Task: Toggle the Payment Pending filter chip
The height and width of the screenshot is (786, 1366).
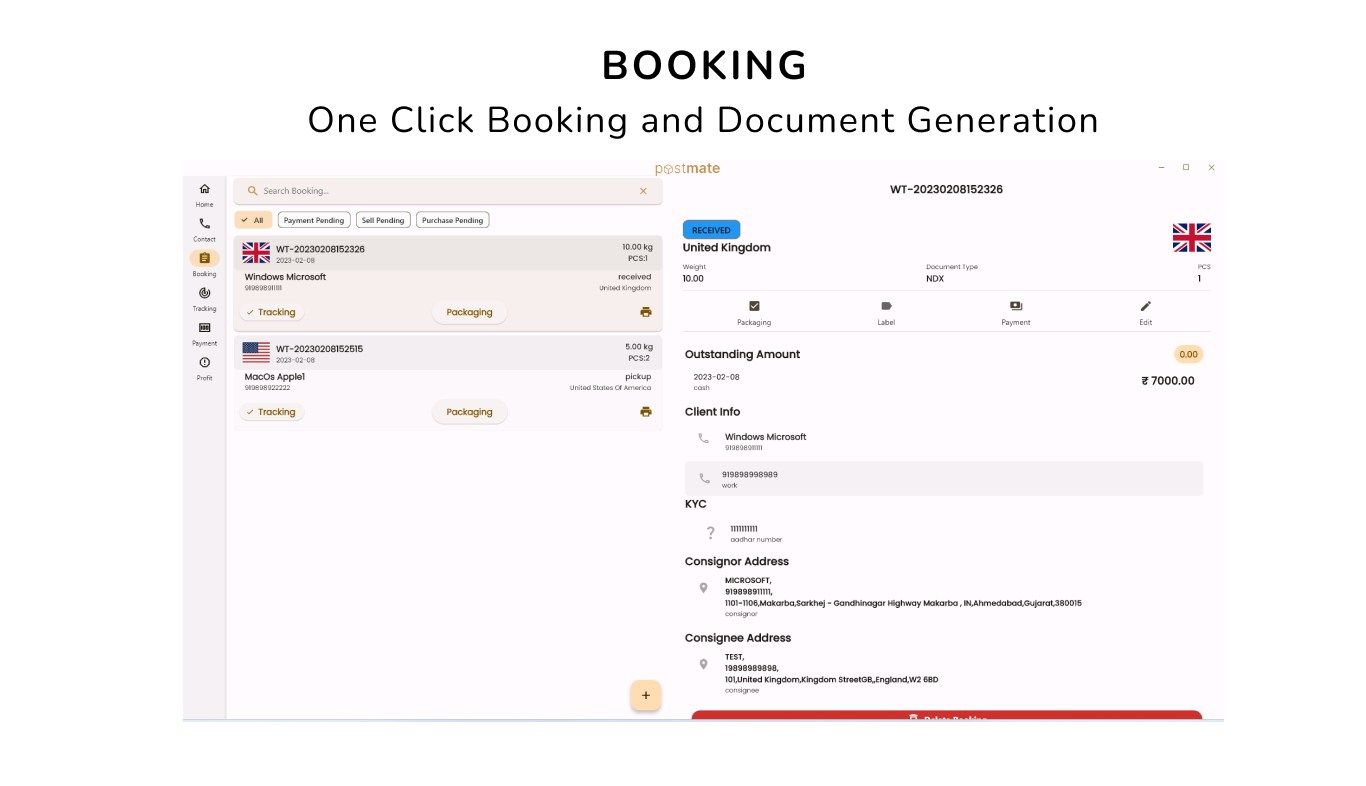Action: coord(314,220)
